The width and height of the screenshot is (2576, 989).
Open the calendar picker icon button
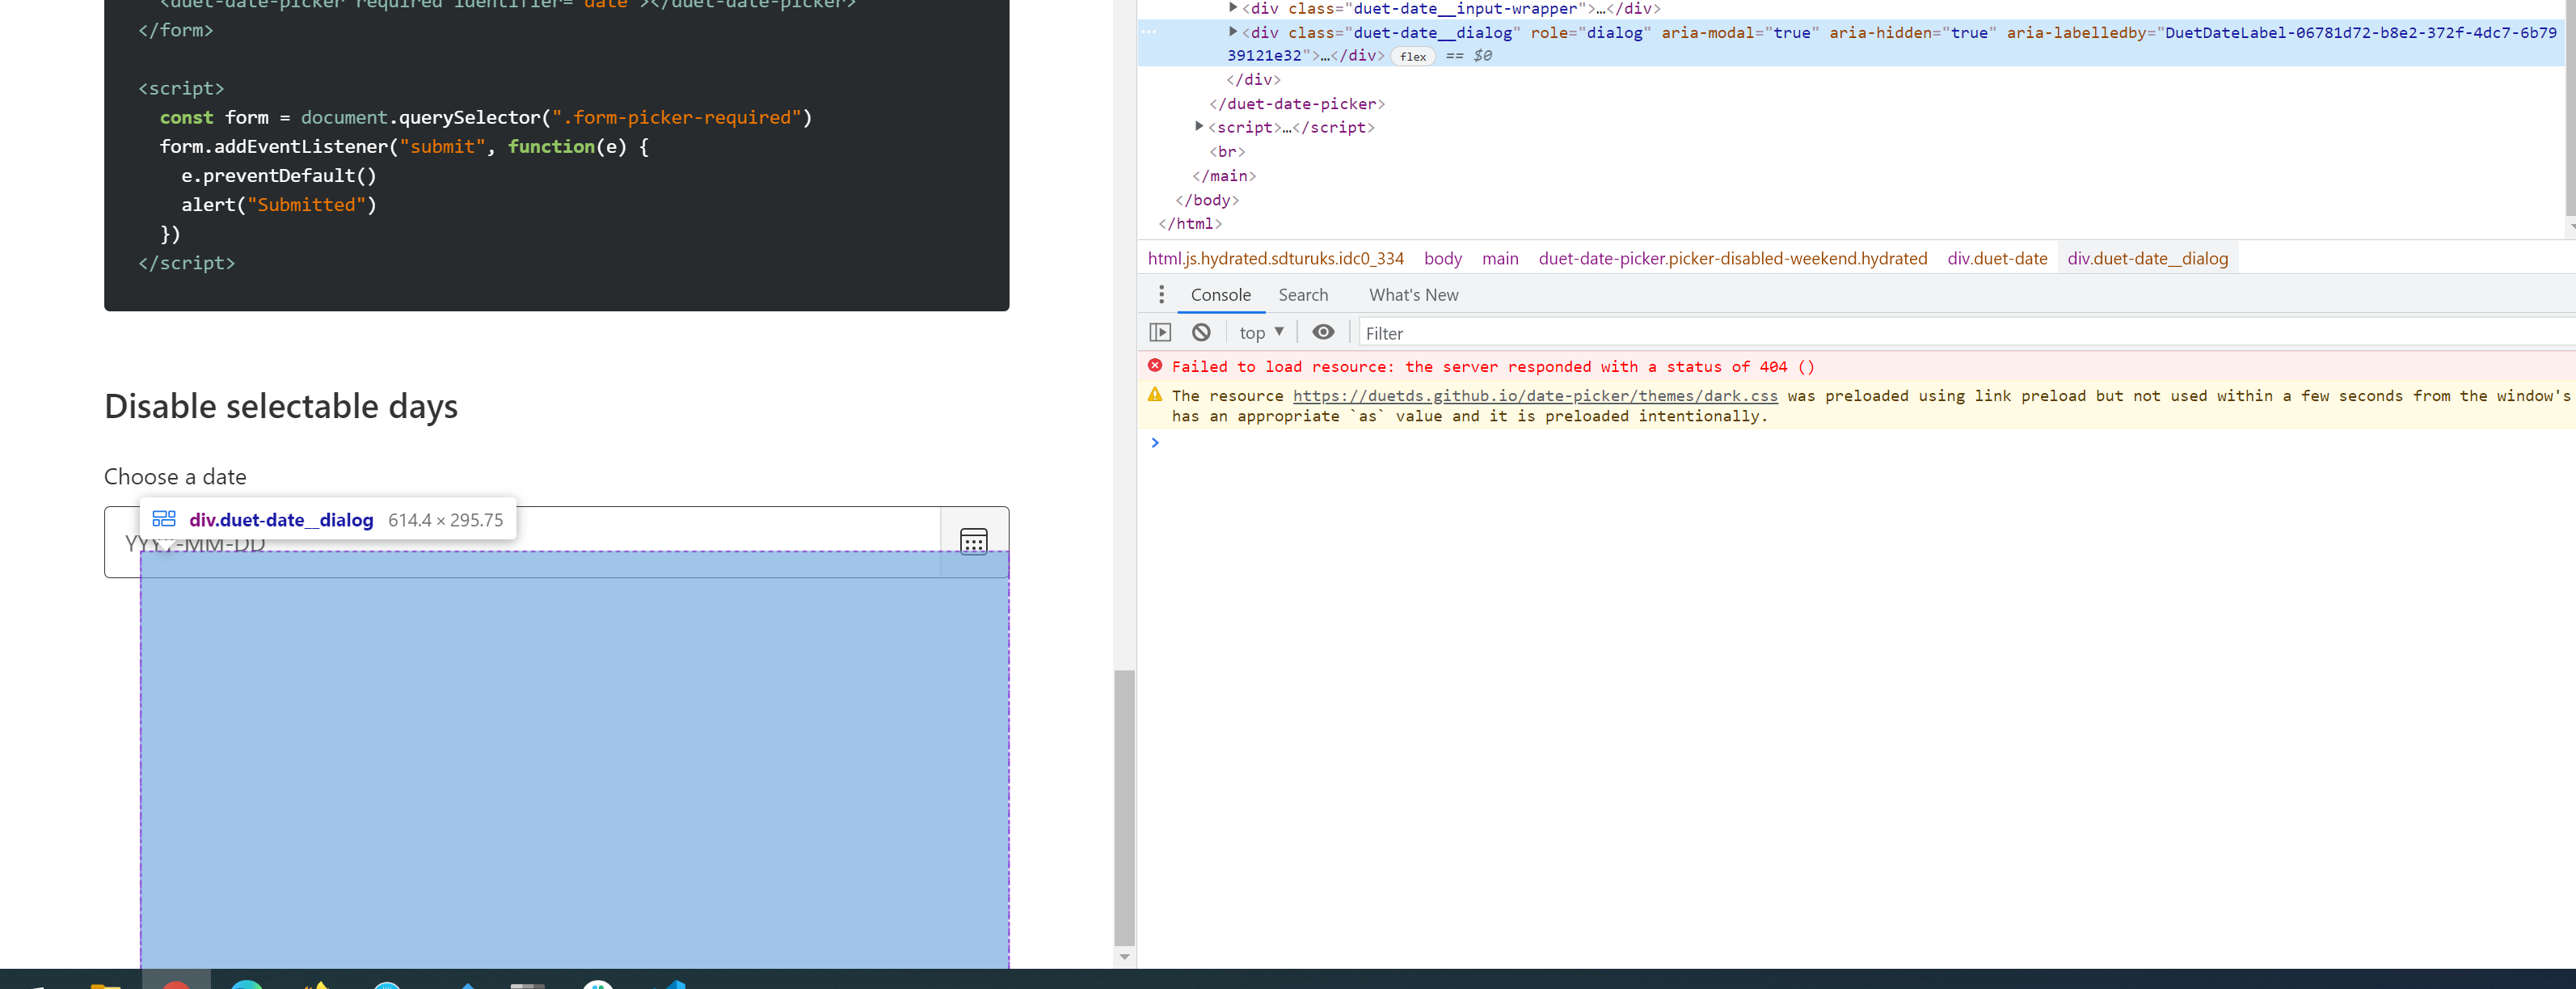973,541
